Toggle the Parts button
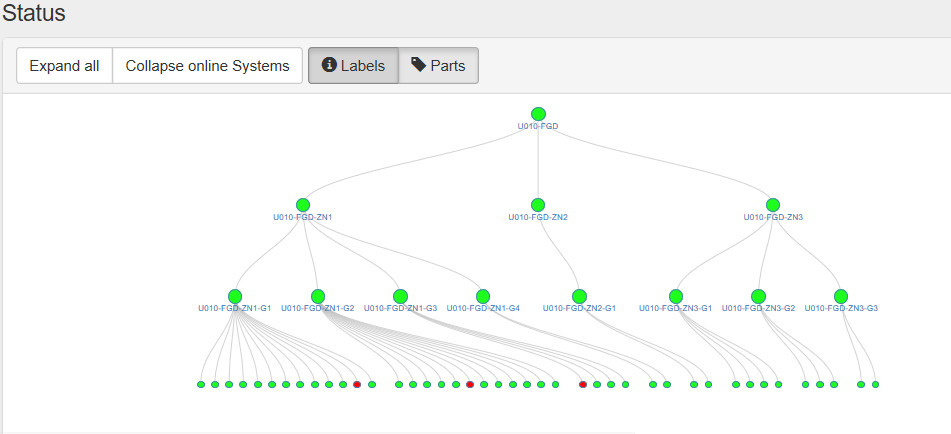This screenshot has height=434, width=951. [438, 66]
